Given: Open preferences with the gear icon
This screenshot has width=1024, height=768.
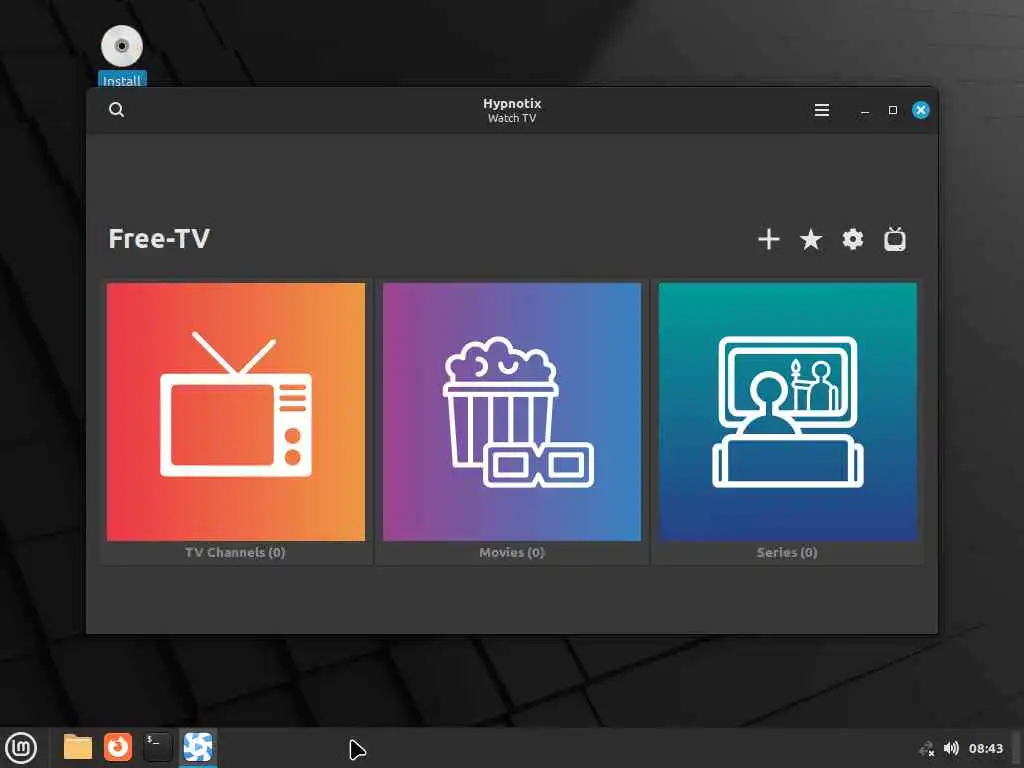Looking at the screenshot, I should click(852, 239).
